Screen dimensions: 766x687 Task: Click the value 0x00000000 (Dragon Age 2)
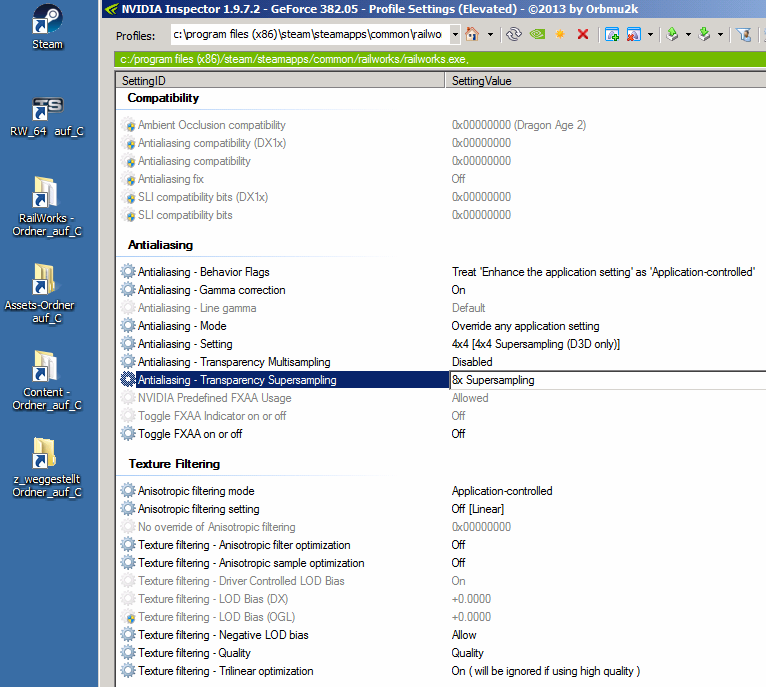pos(519,125)
